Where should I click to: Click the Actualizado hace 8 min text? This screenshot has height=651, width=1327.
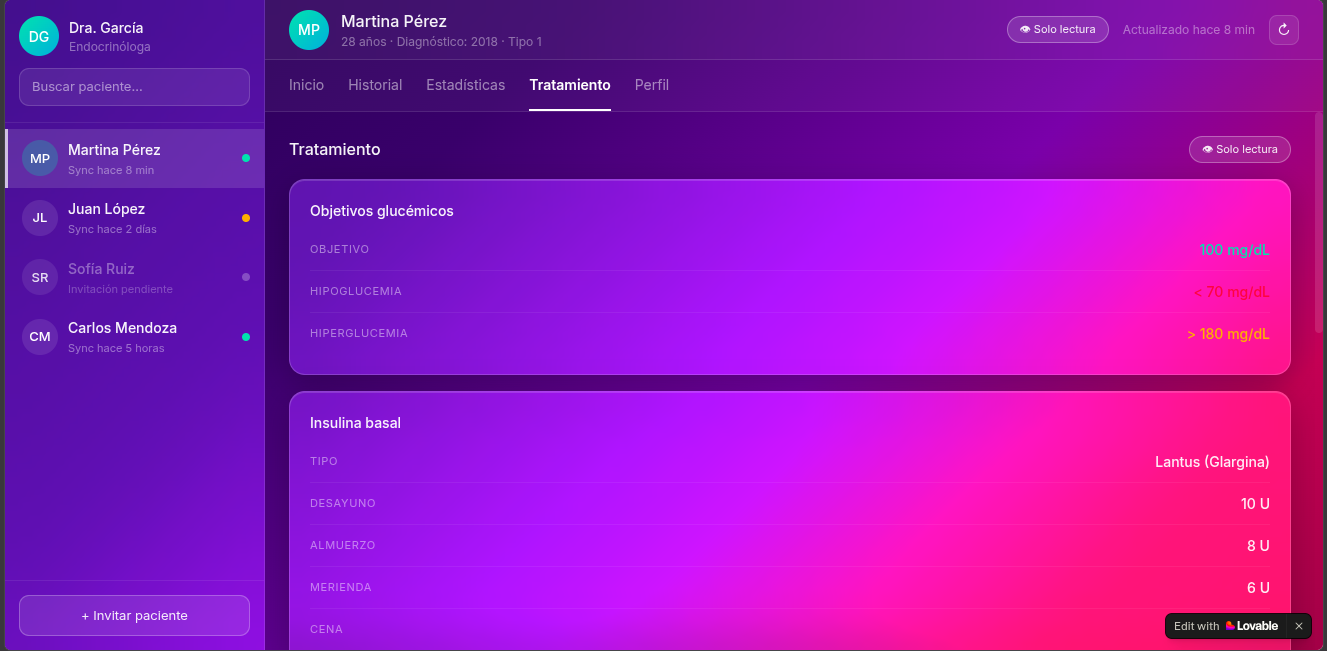[1189, 30]
